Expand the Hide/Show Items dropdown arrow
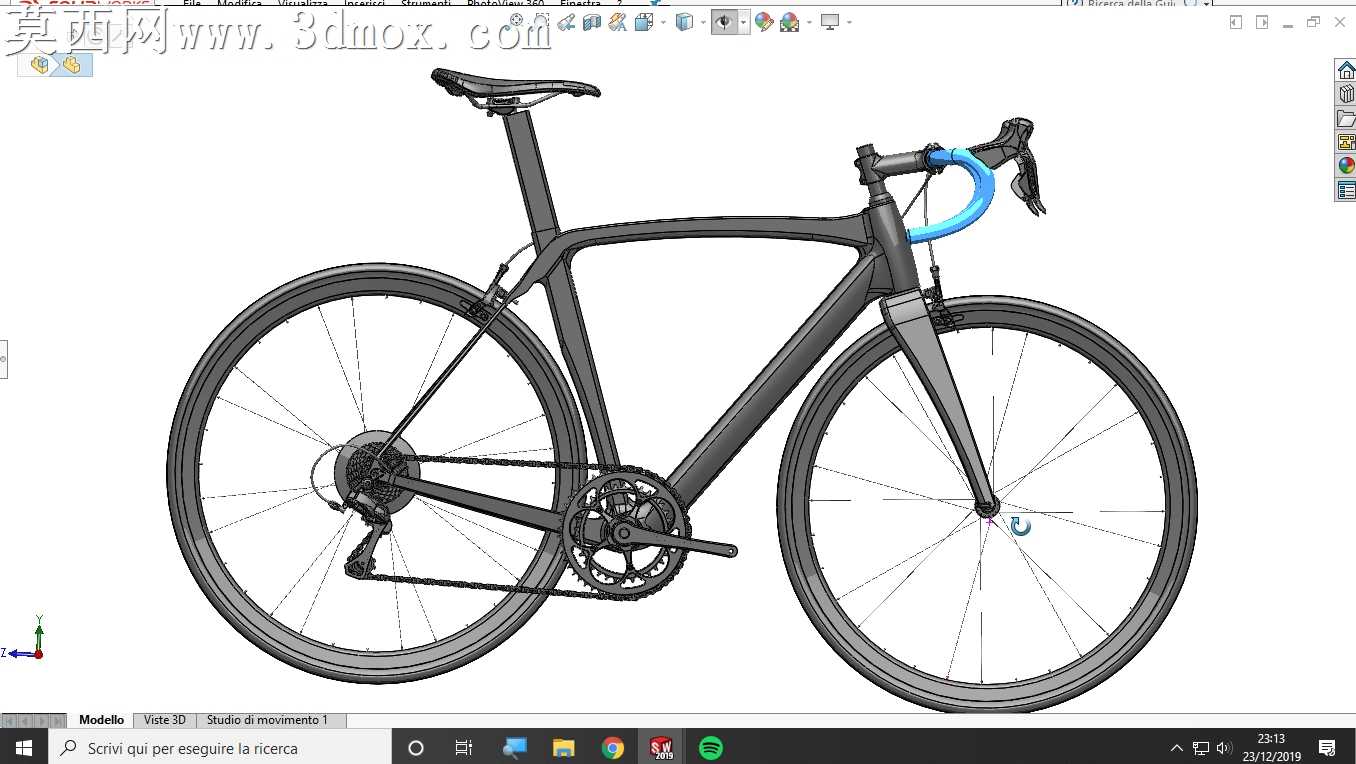1356x764 pixels. (743, 22)
